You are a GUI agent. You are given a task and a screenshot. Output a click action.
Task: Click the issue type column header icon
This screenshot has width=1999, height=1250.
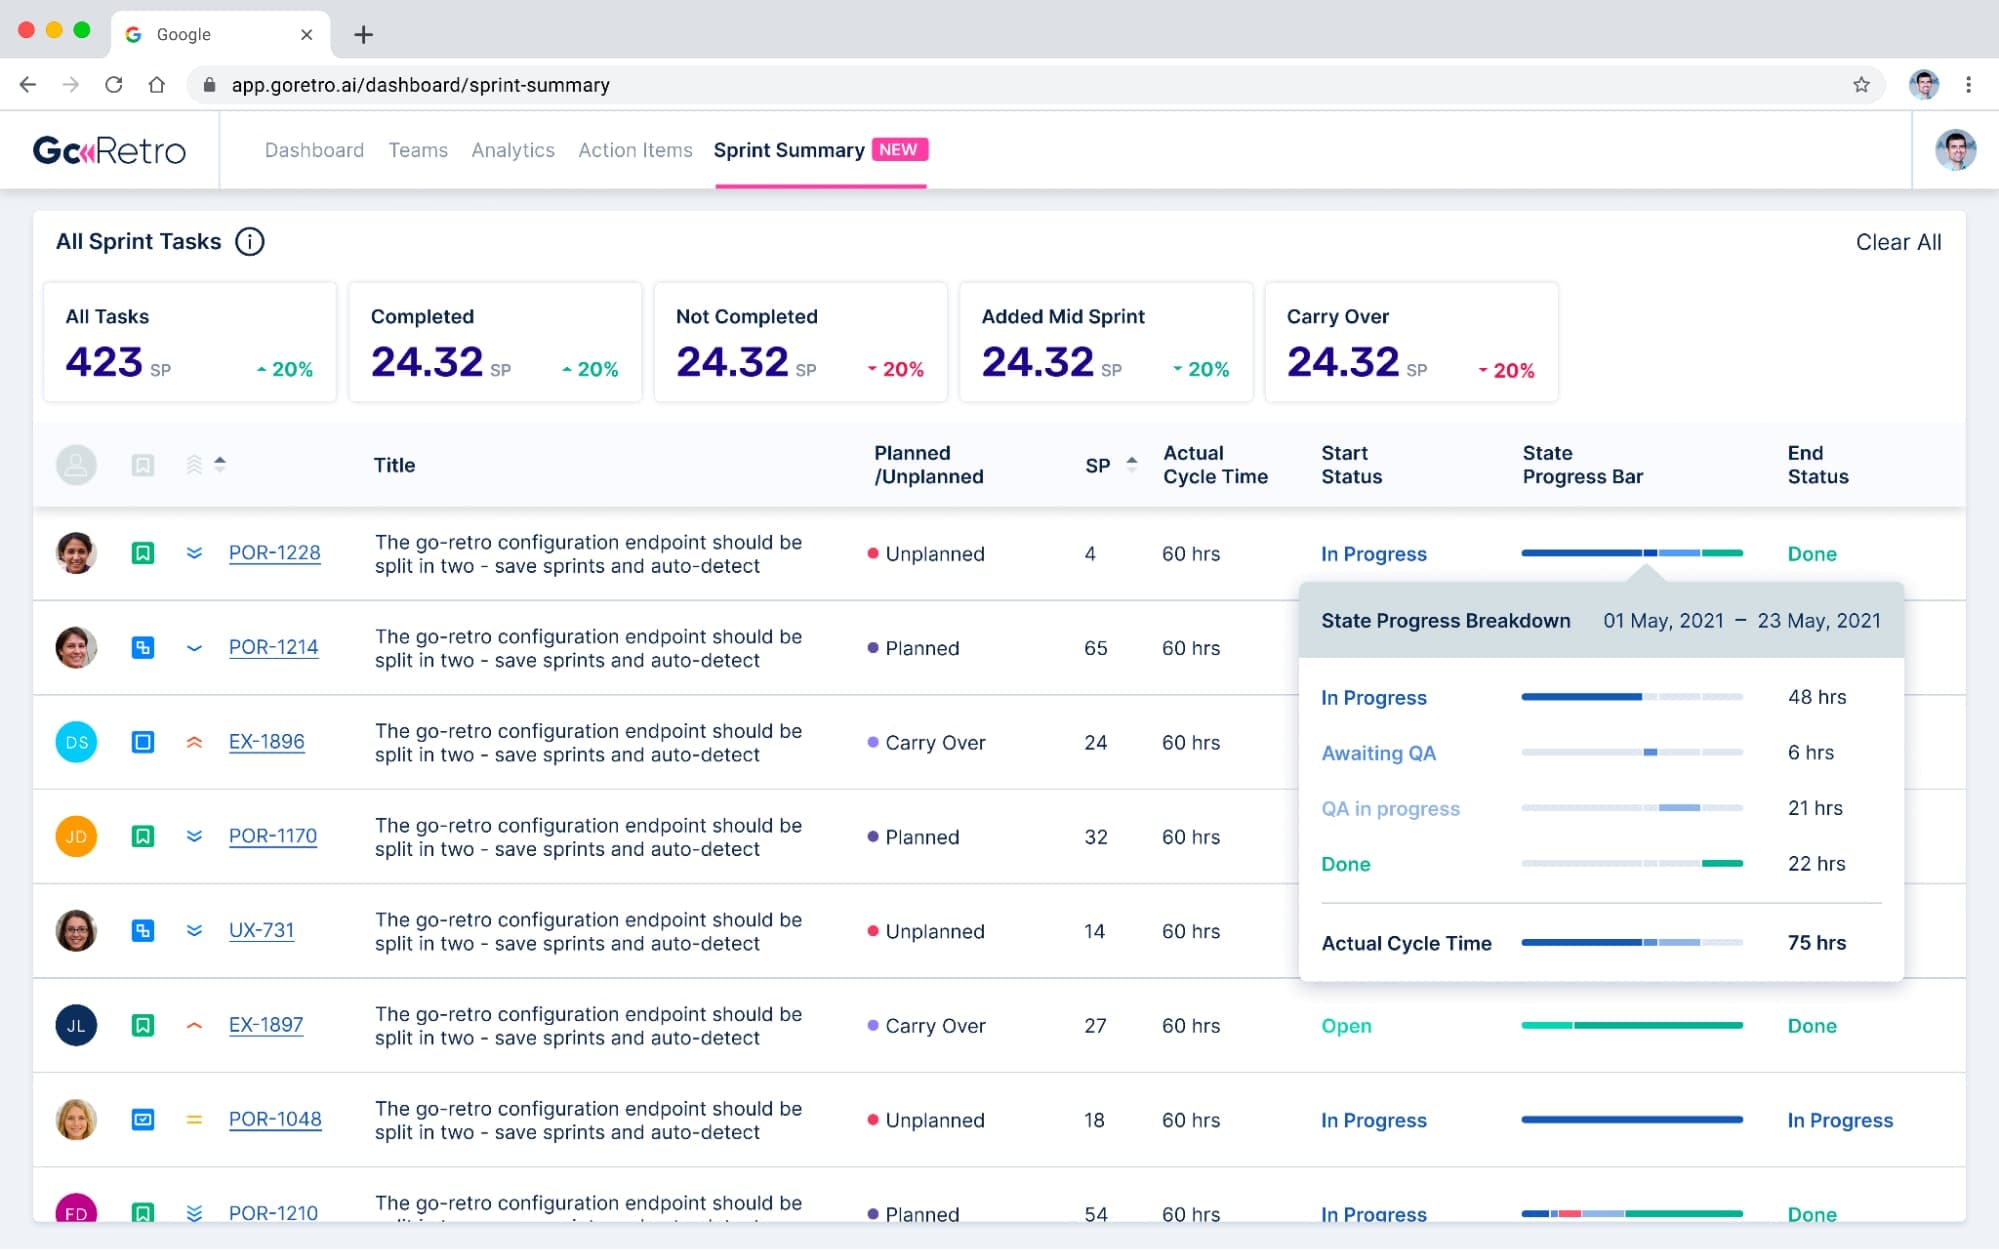point(143,465)
